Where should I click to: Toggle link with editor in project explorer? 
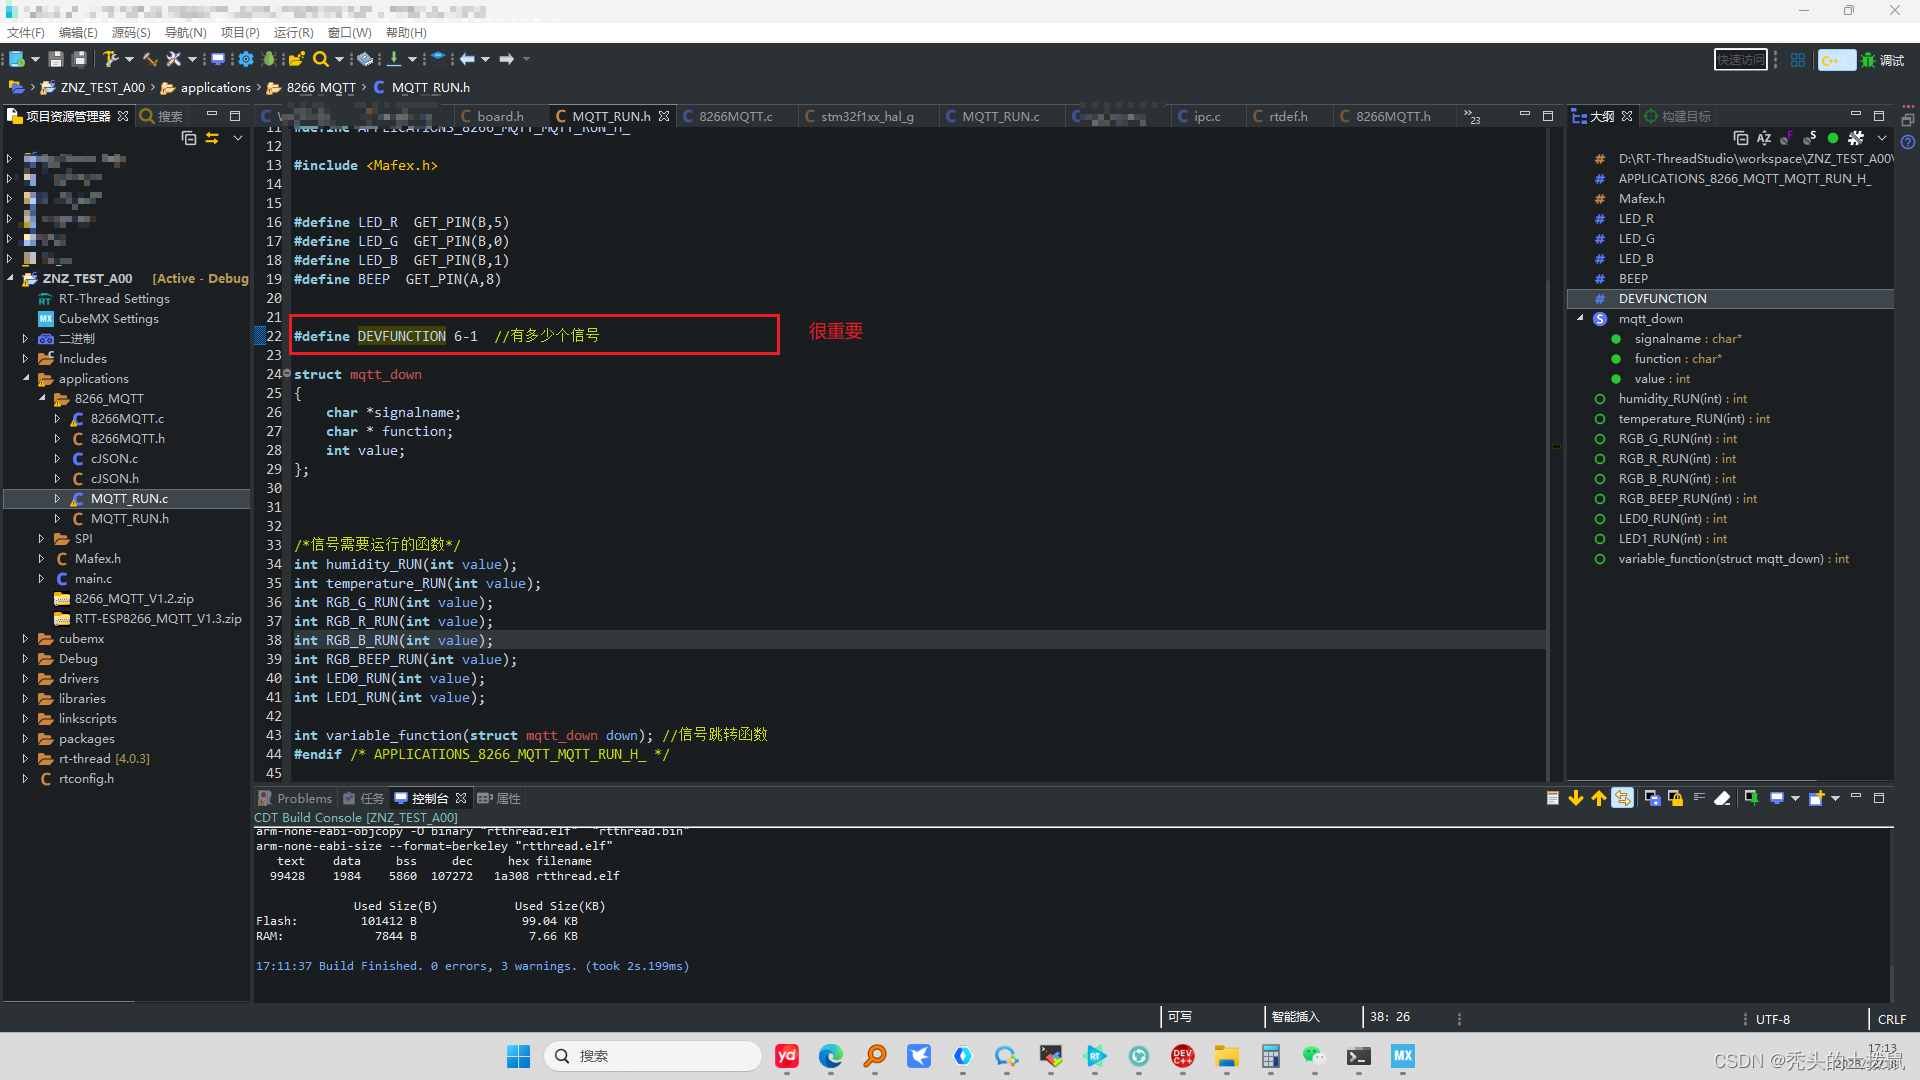tap(212, 138)
